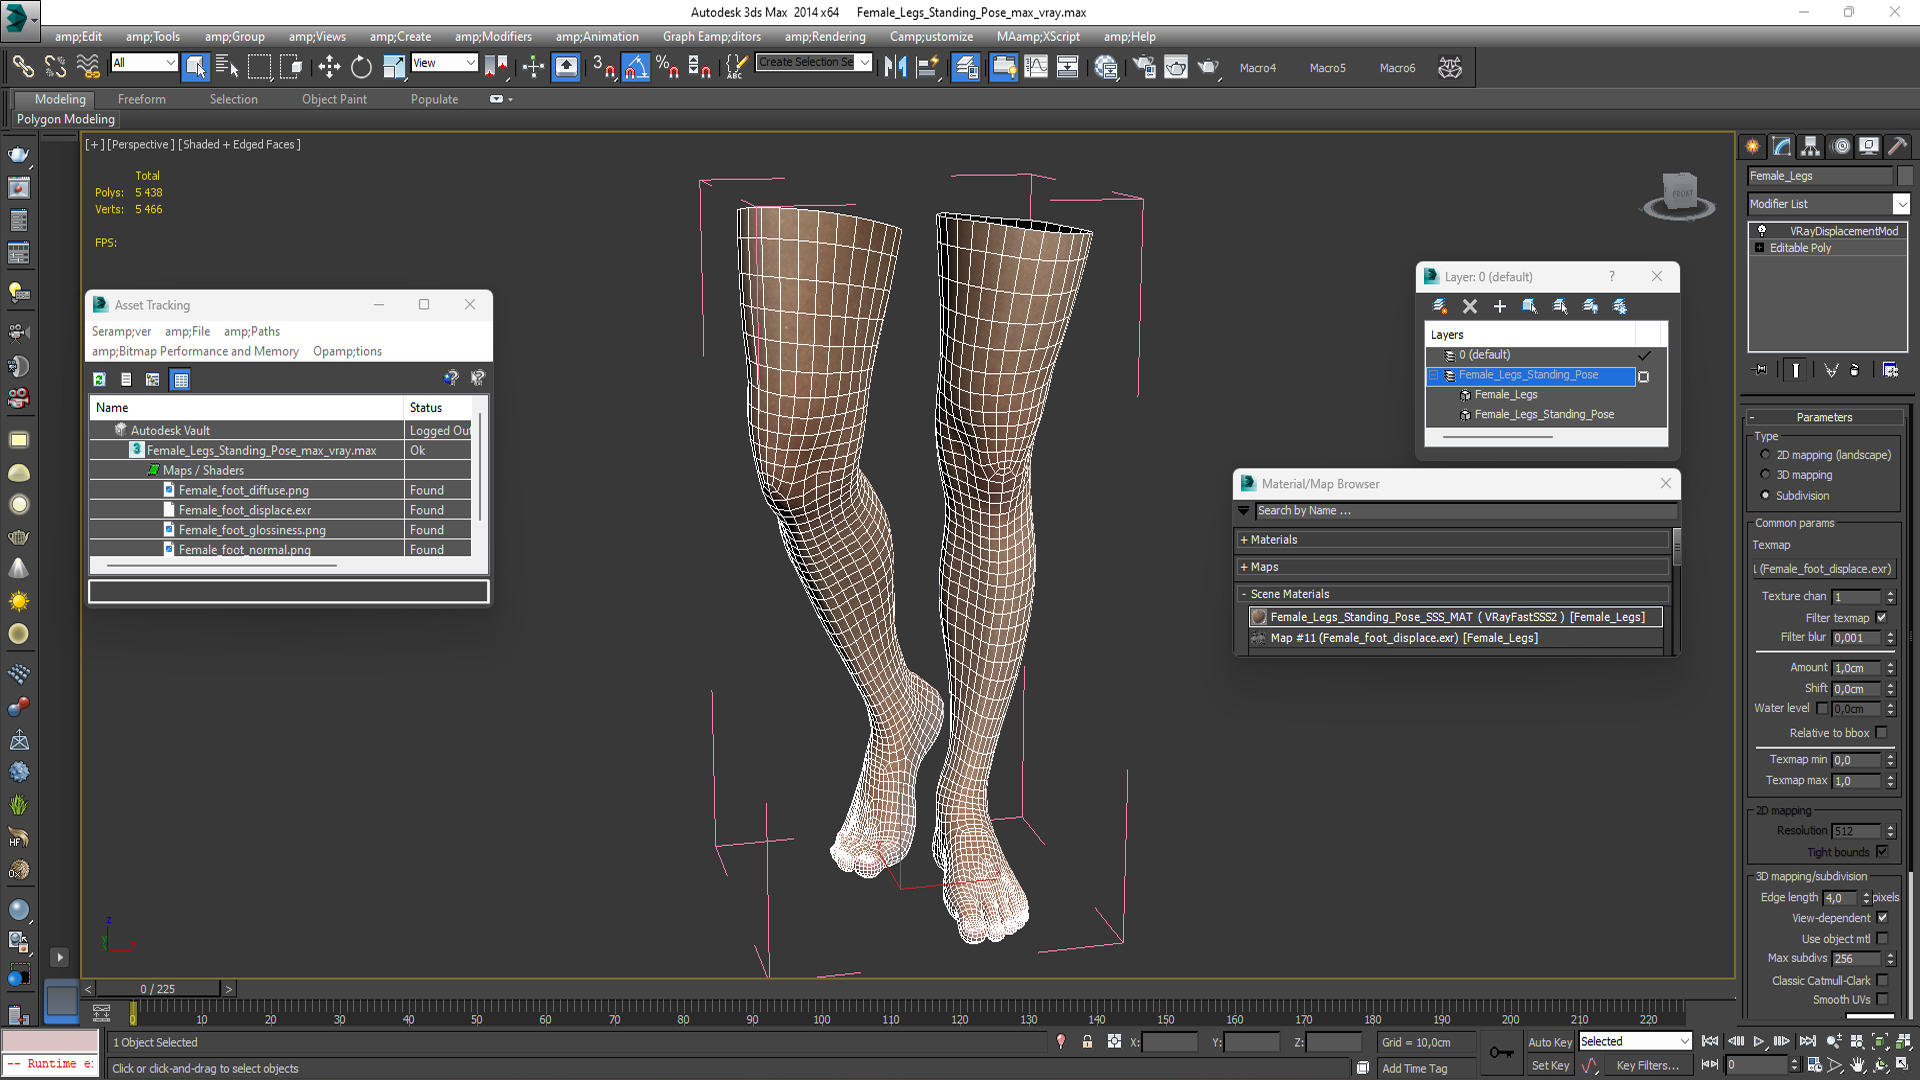Click the Configure Modifier Sets icon
This screenshot has width=1920, height=1080.
[x=1890, y=370]
